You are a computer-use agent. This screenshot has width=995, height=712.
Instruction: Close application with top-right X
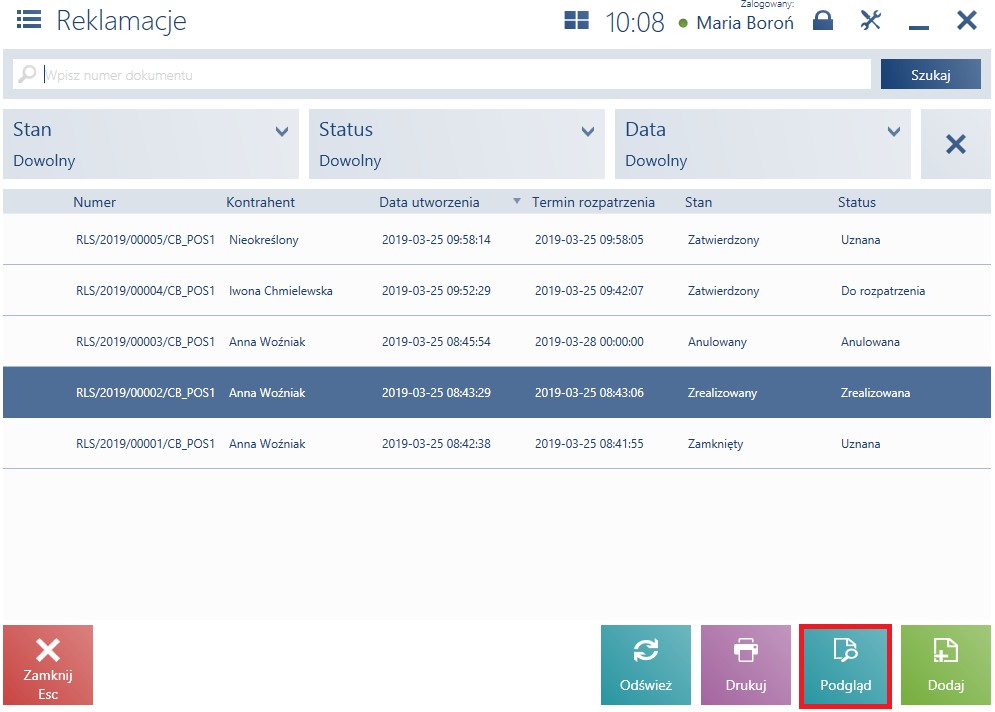966,20
